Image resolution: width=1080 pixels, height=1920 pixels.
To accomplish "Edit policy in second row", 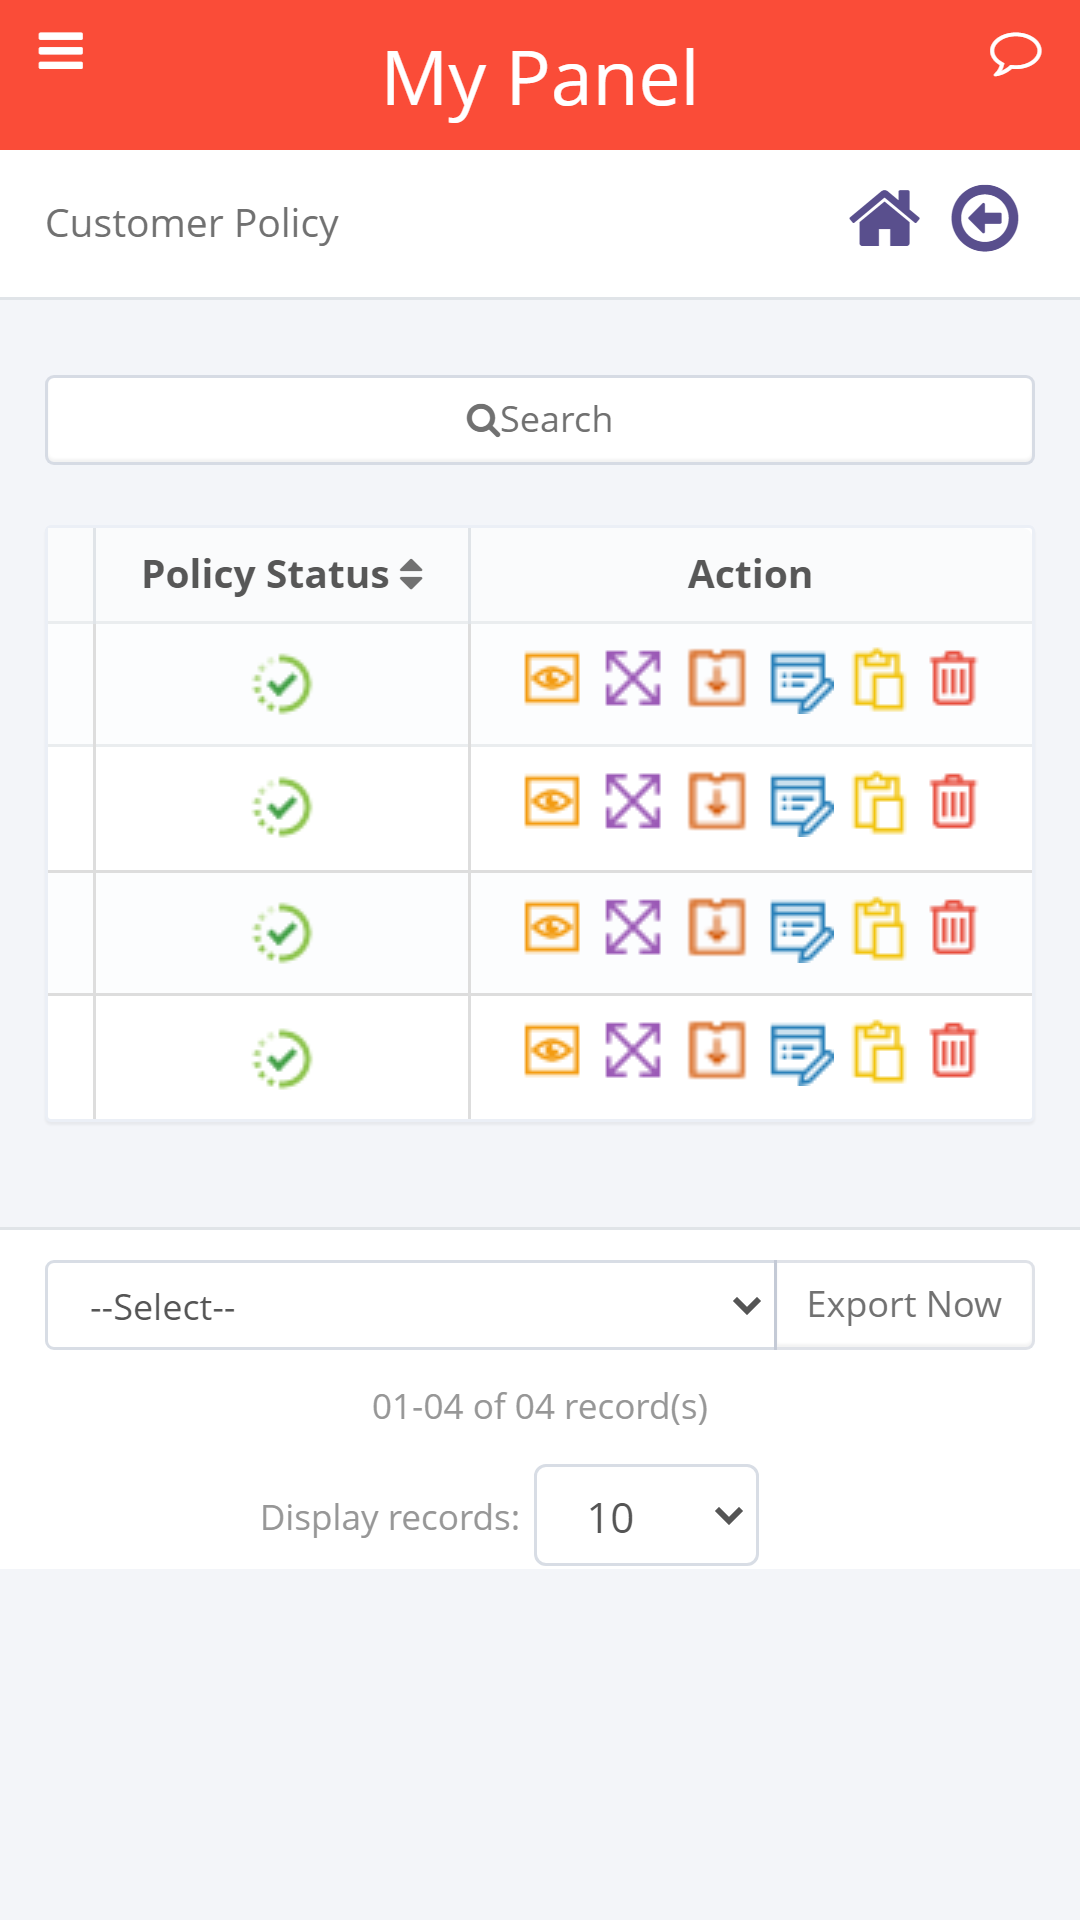I will click(801, 805).
